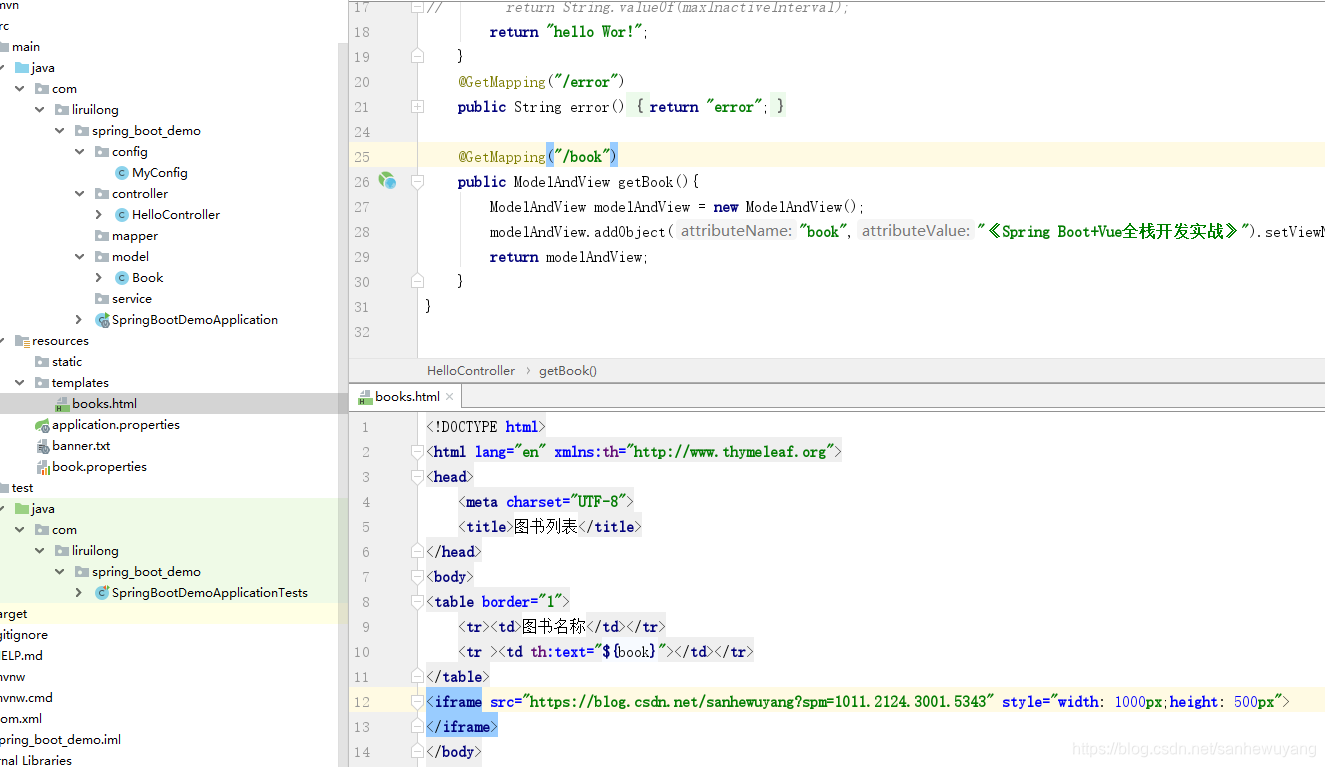This screenshot has height=767, width=1325.
Task: Fold the getBook method at line 26
Action: click(417, 182)
